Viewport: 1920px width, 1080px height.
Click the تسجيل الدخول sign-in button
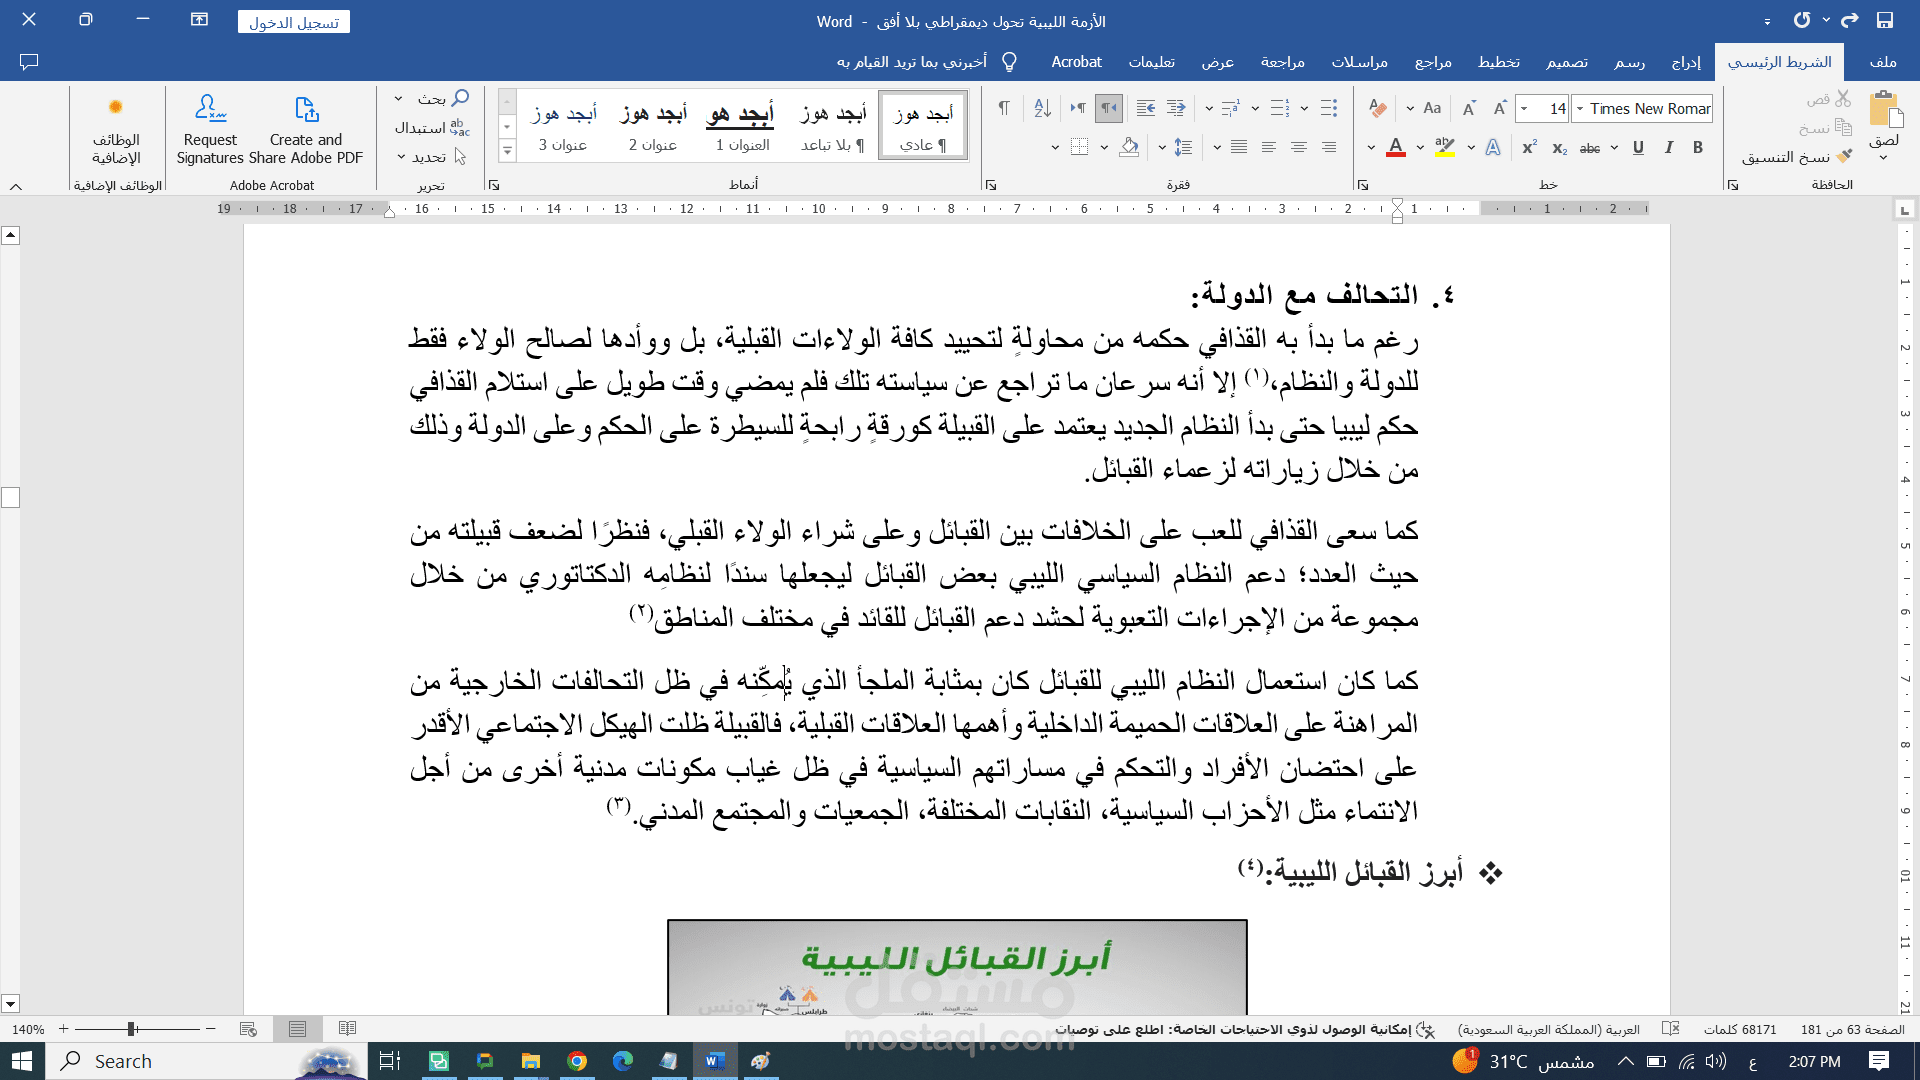coord(294,22)
